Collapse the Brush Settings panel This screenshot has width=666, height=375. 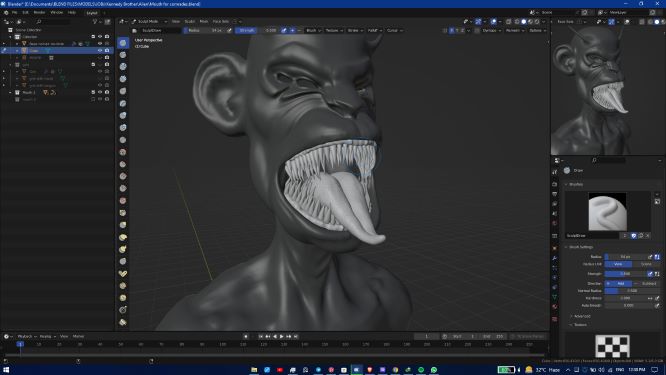point(580,247)
